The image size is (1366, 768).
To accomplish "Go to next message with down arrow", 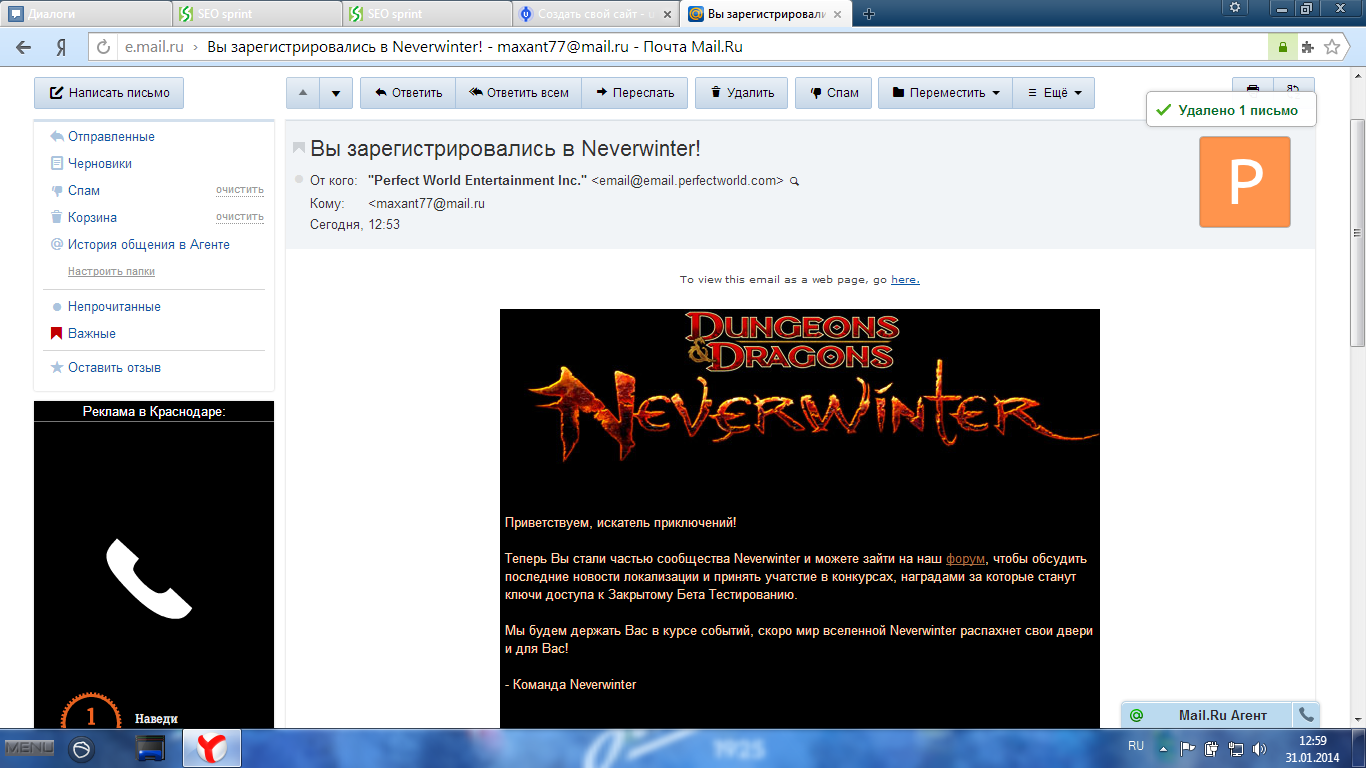I will coord(336,93).
